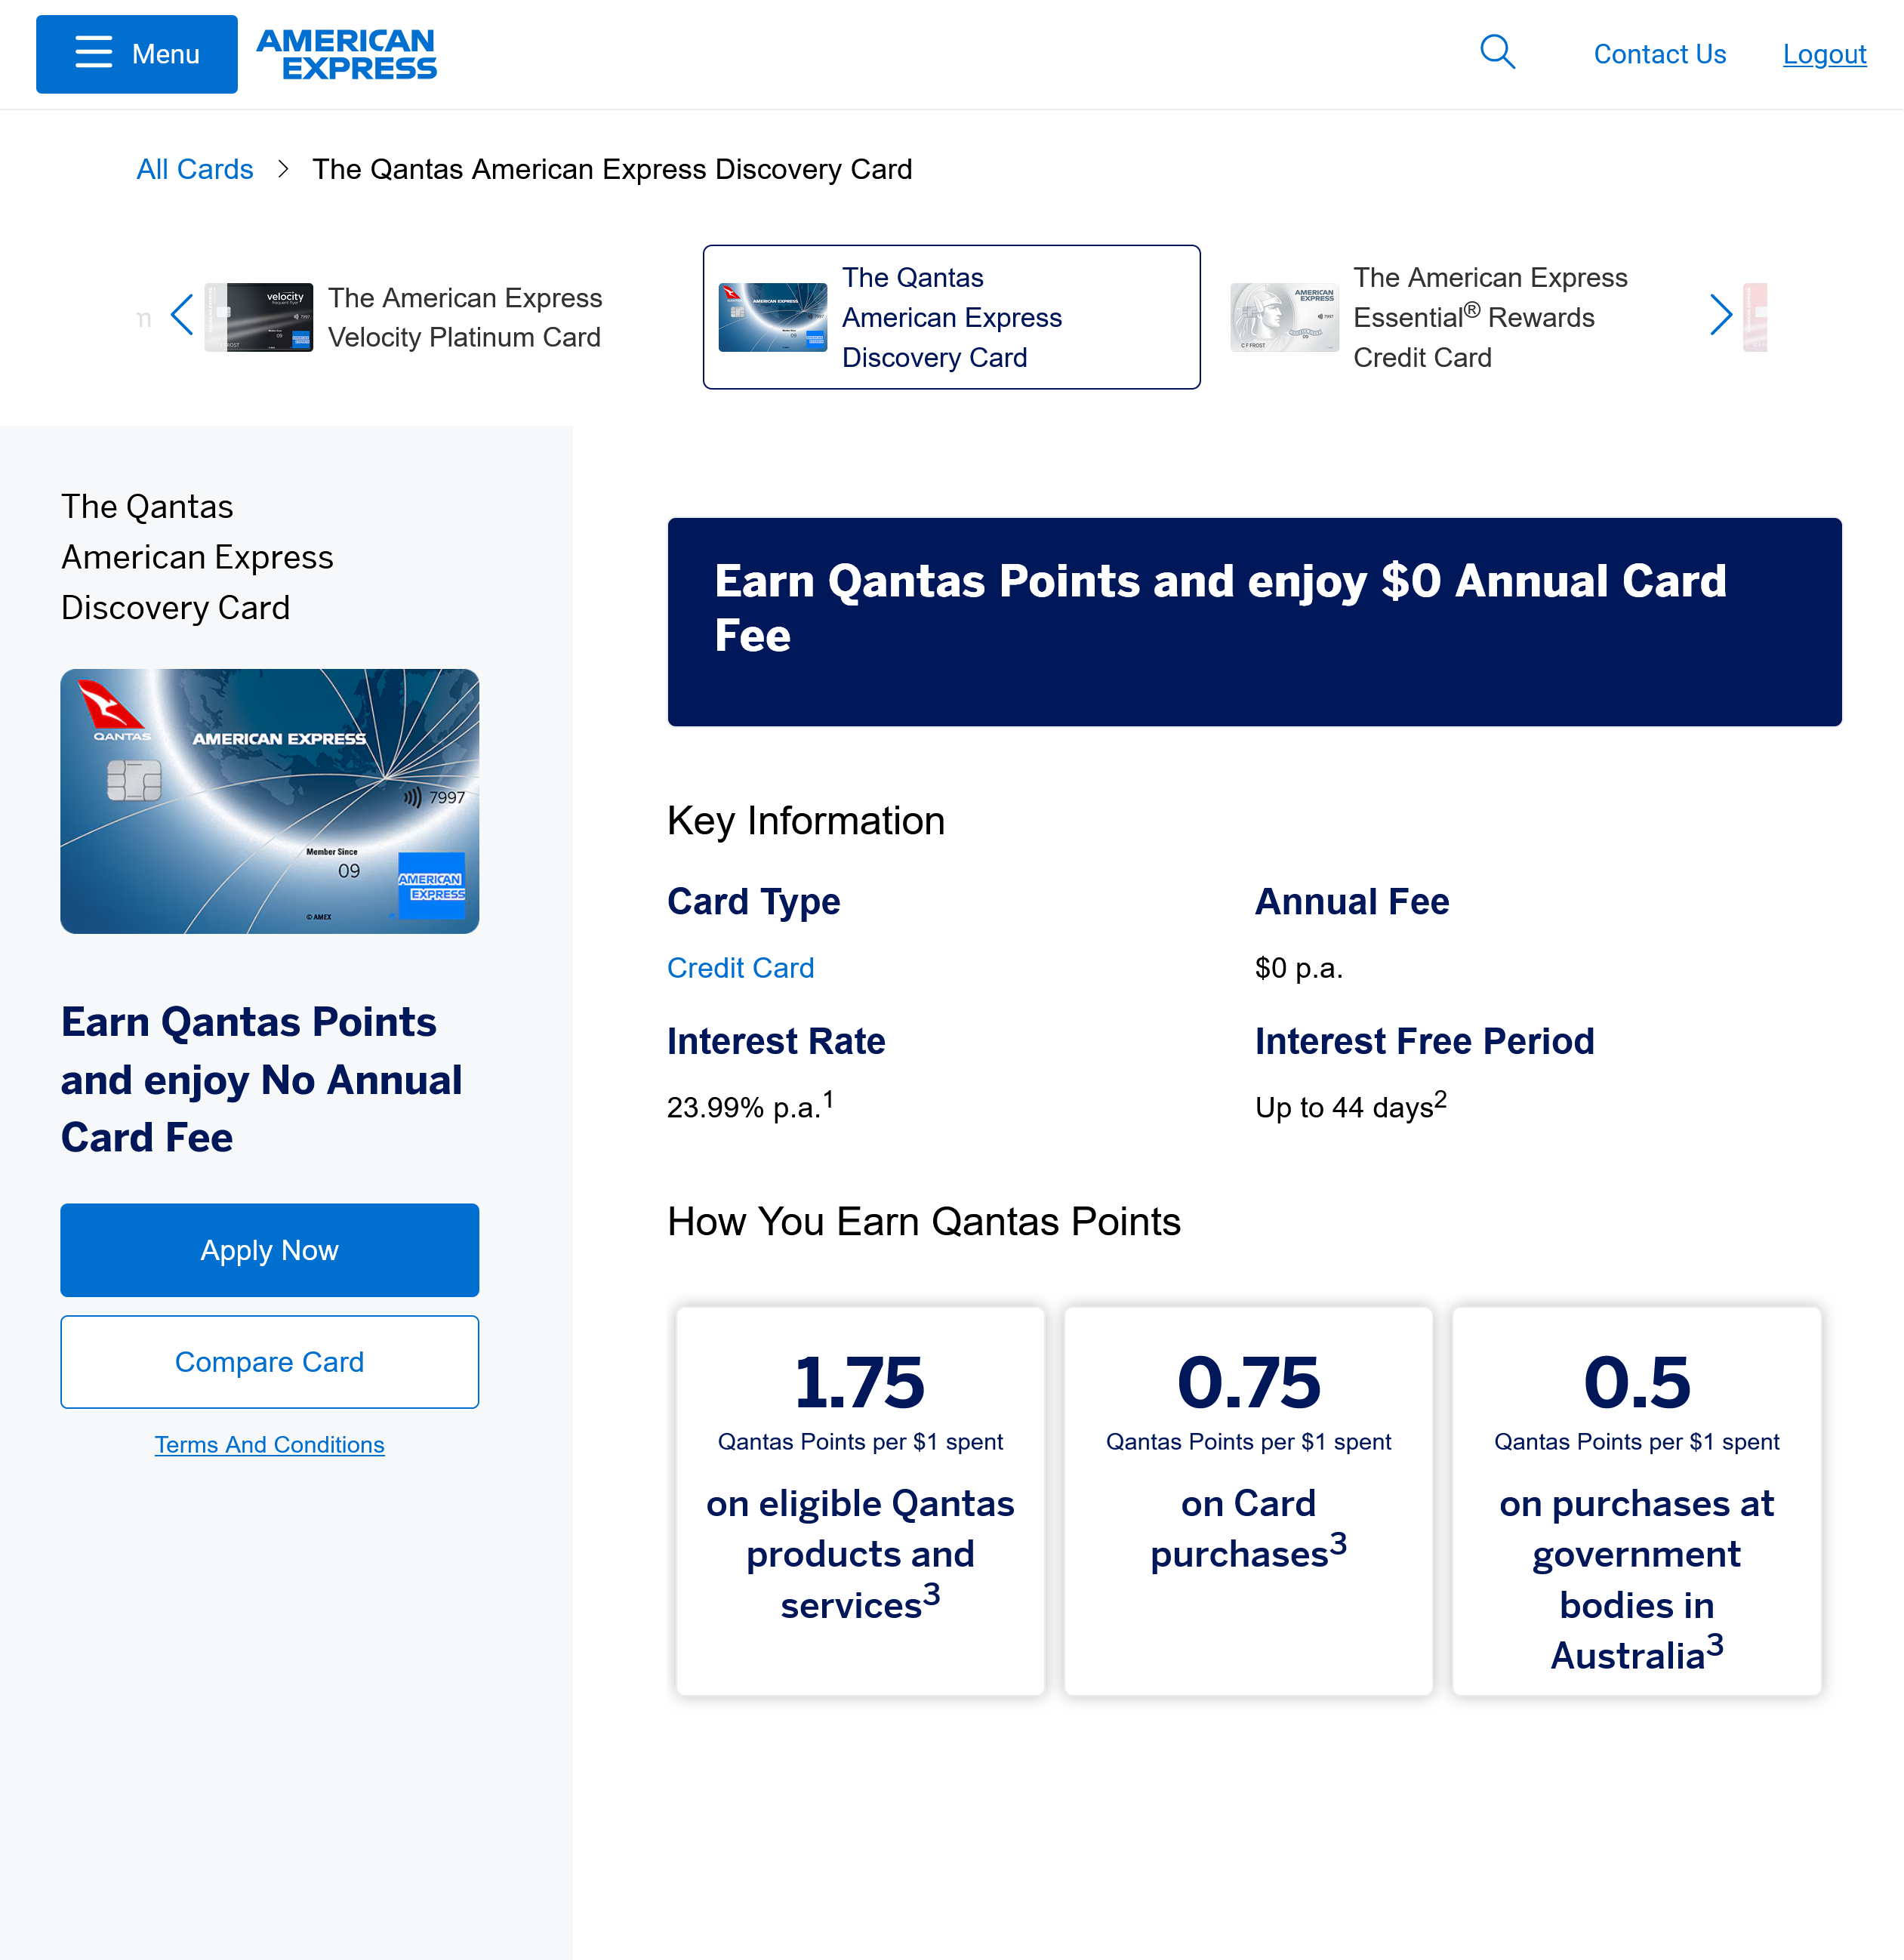Click the hamburger Menu icon

(93, 53)
